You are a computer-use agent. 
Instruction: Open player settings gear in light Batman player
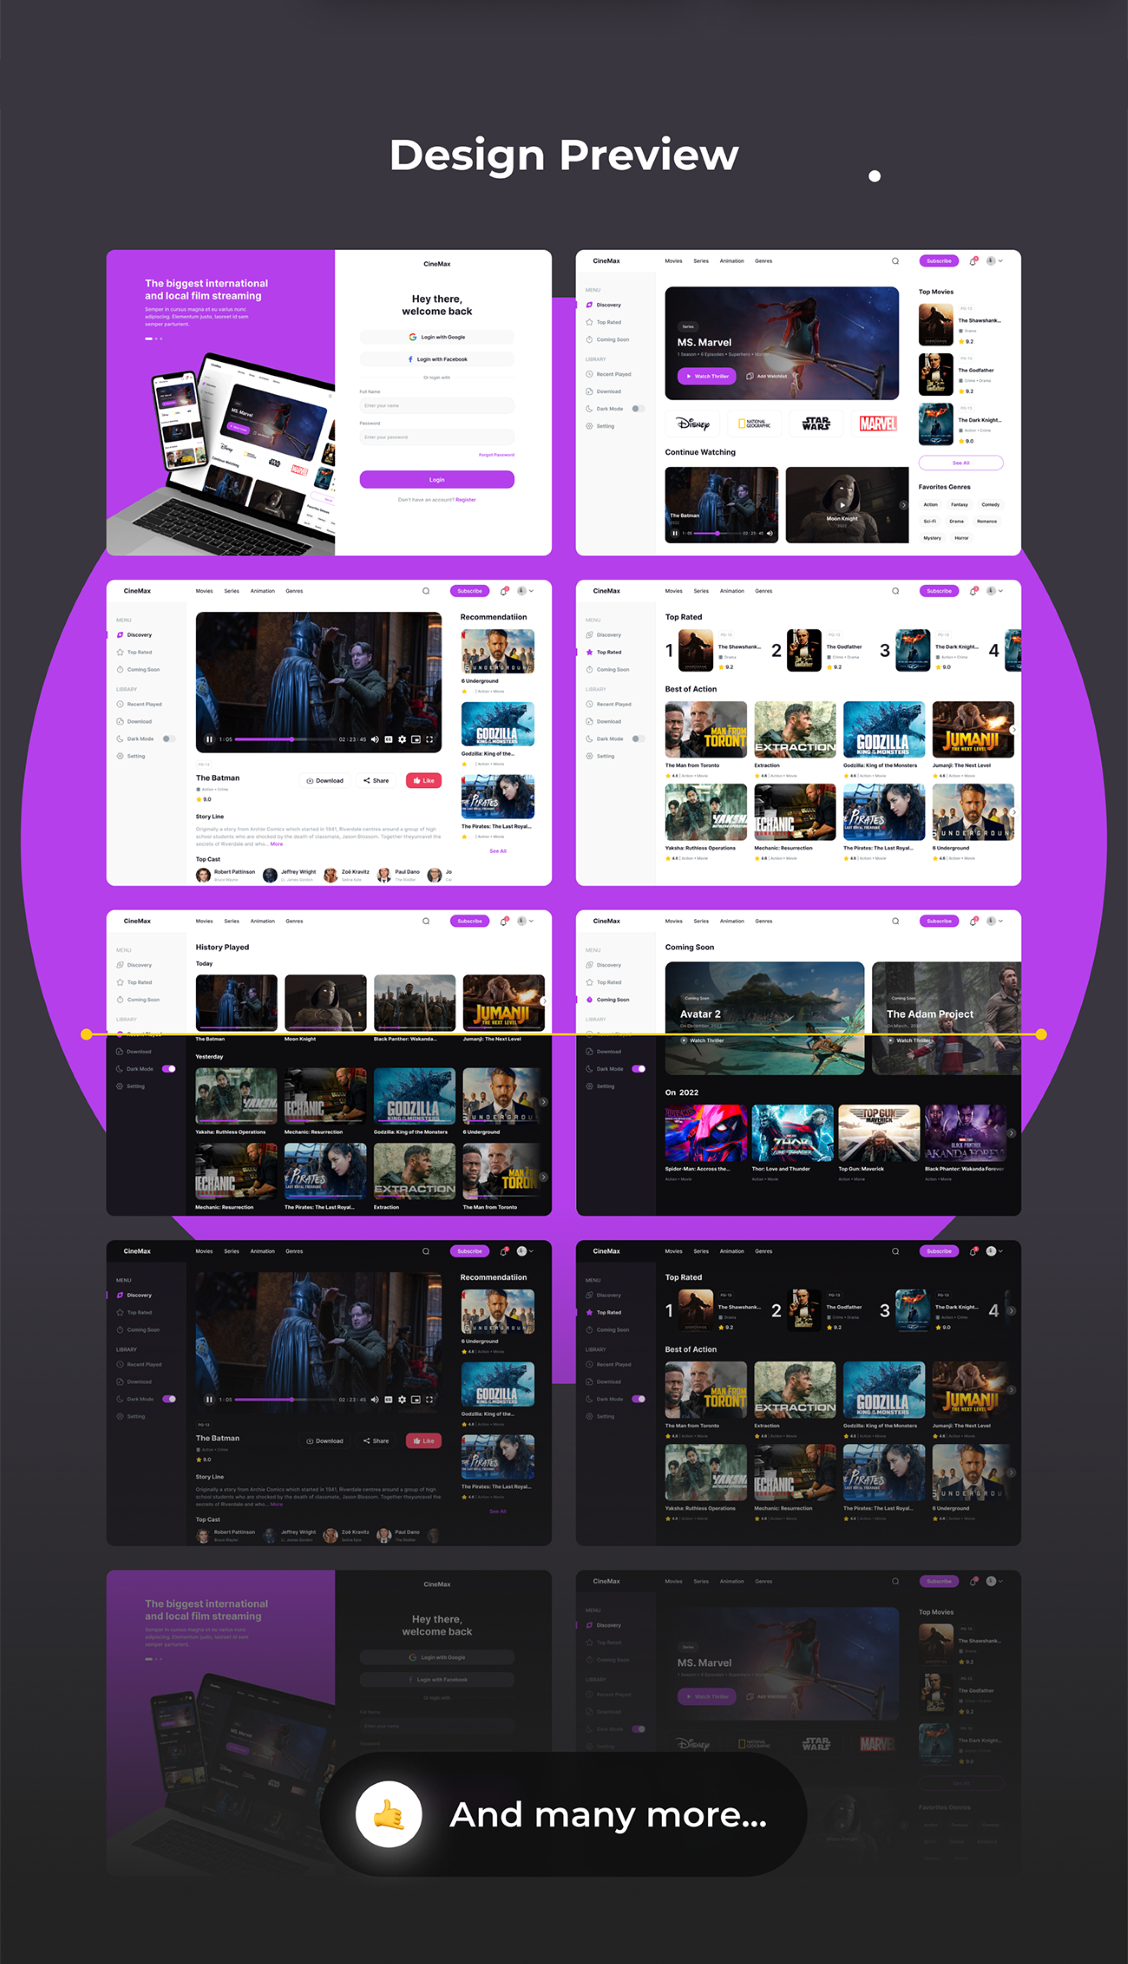coord(402,740)
